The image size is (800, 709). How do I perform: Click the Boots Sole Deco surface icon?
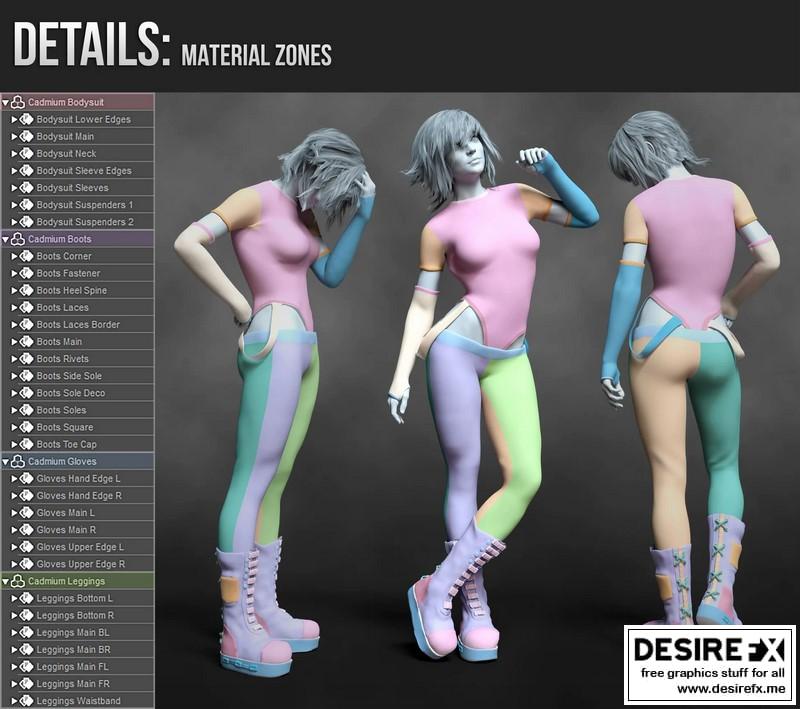click(x=26, y=393)
